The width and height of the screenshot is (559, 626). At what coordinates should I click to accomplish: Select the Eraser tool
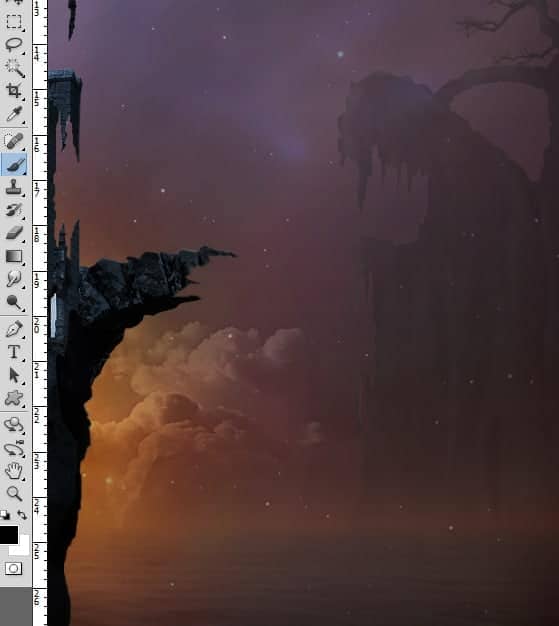point(14,232)
